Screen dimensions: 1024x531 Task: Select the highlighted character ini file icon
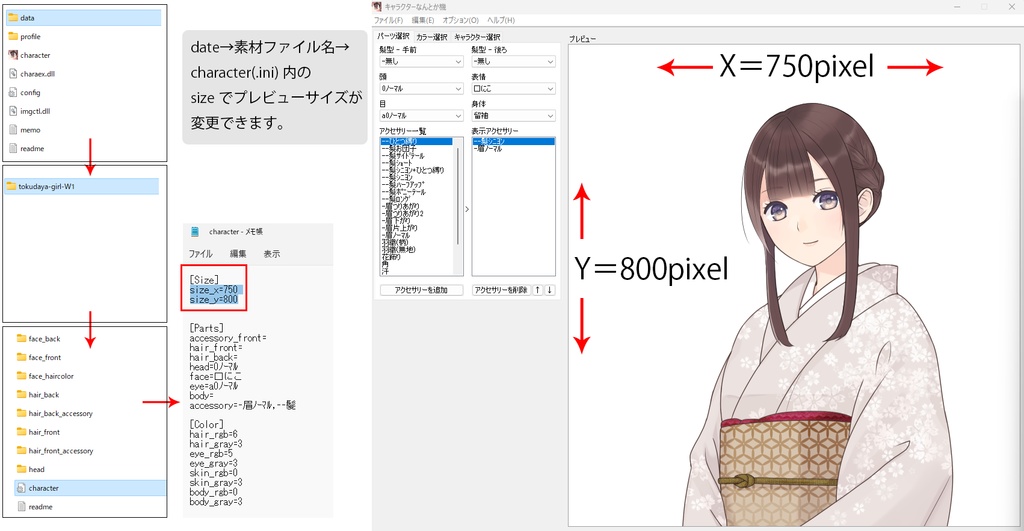pos(21,488)
